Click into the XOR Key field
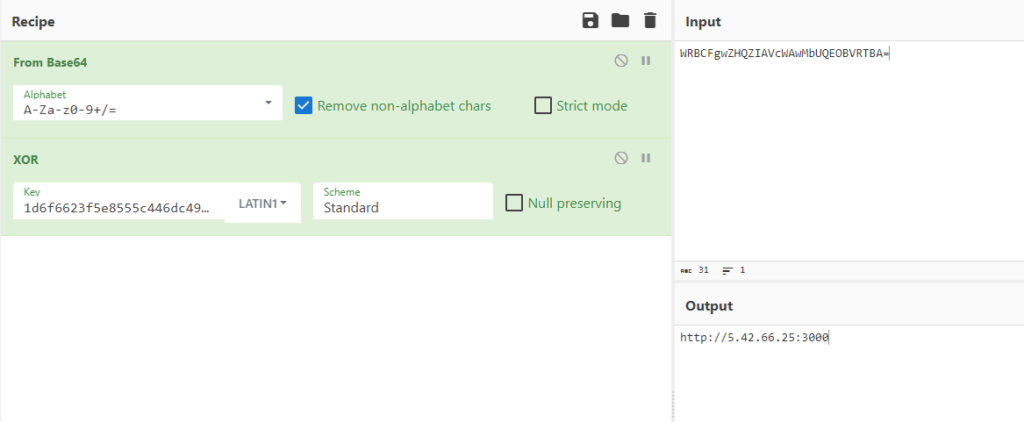 (x=118, y=208)
